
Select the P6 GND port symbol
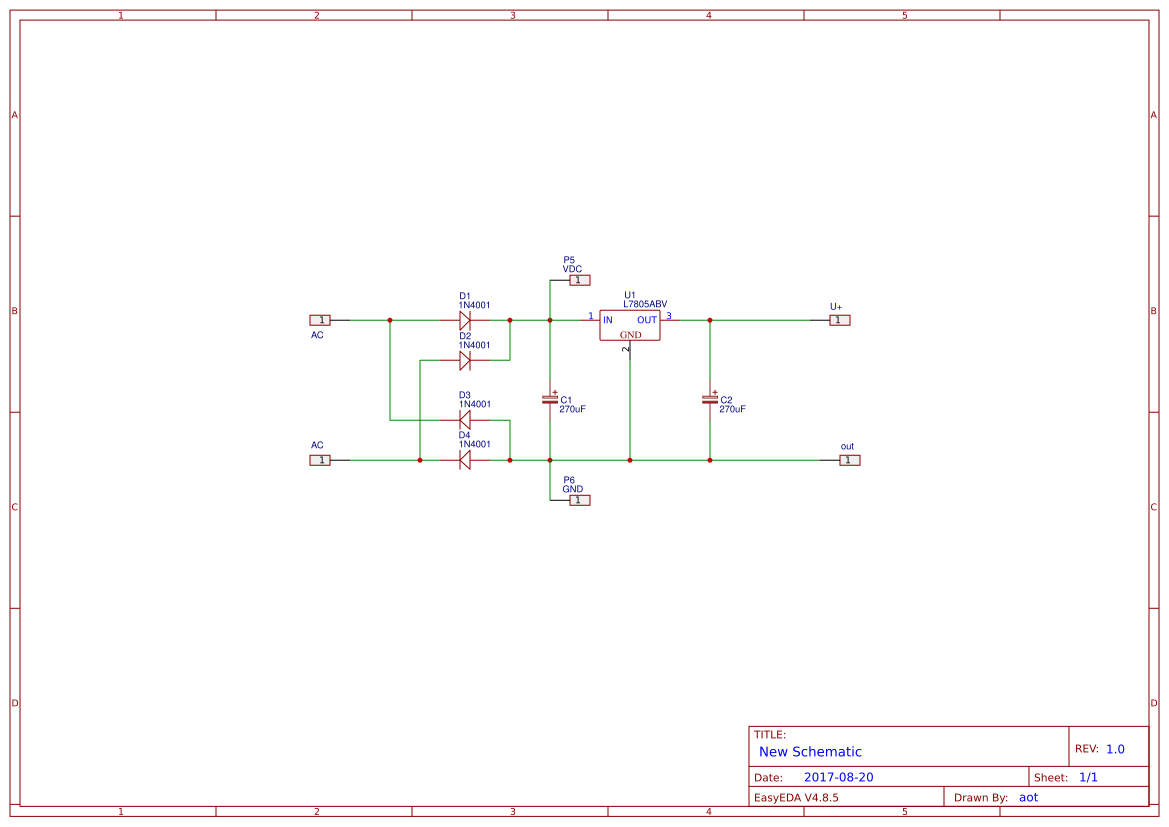(x=578, y=499)
